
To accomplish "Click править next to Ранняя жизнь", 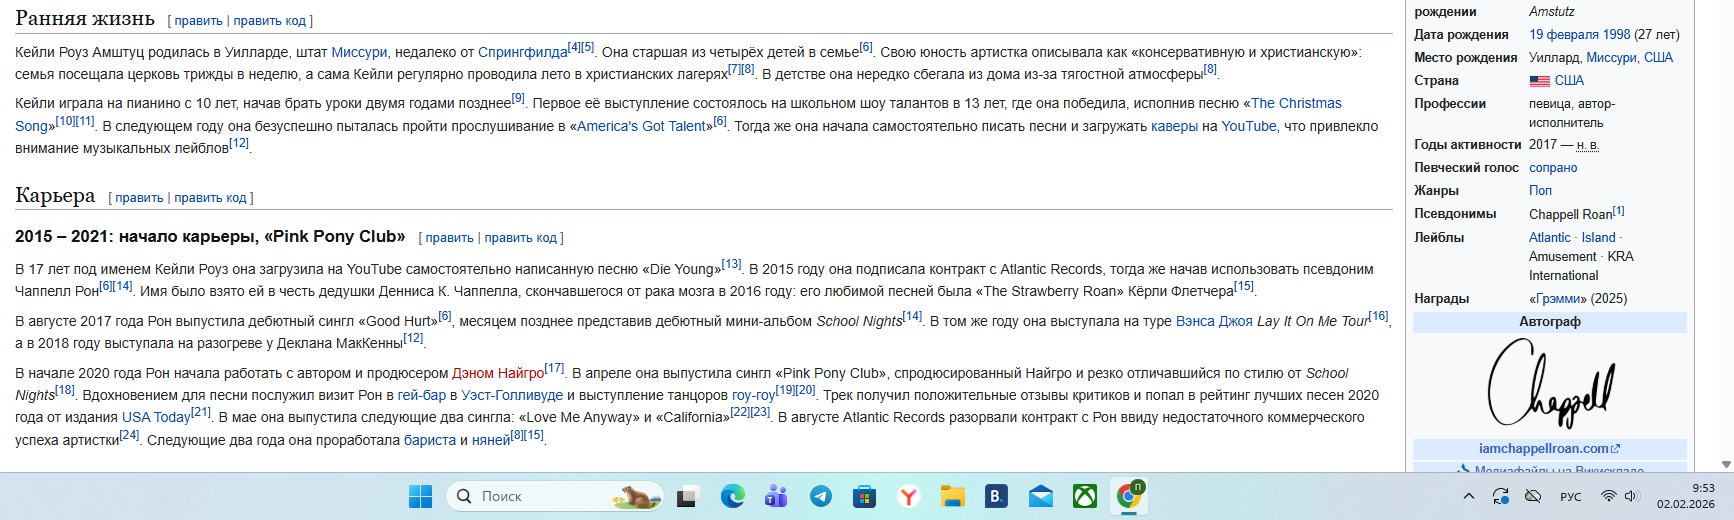I will 199,20.
